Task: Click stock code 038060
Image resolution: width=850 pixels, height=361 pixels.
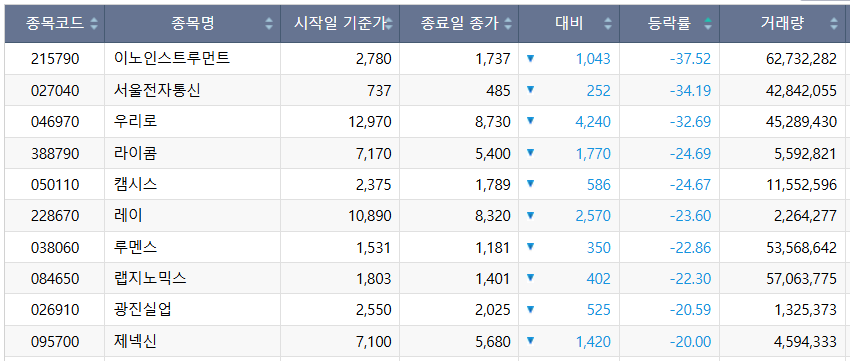Action: click(x=55, y=248)
